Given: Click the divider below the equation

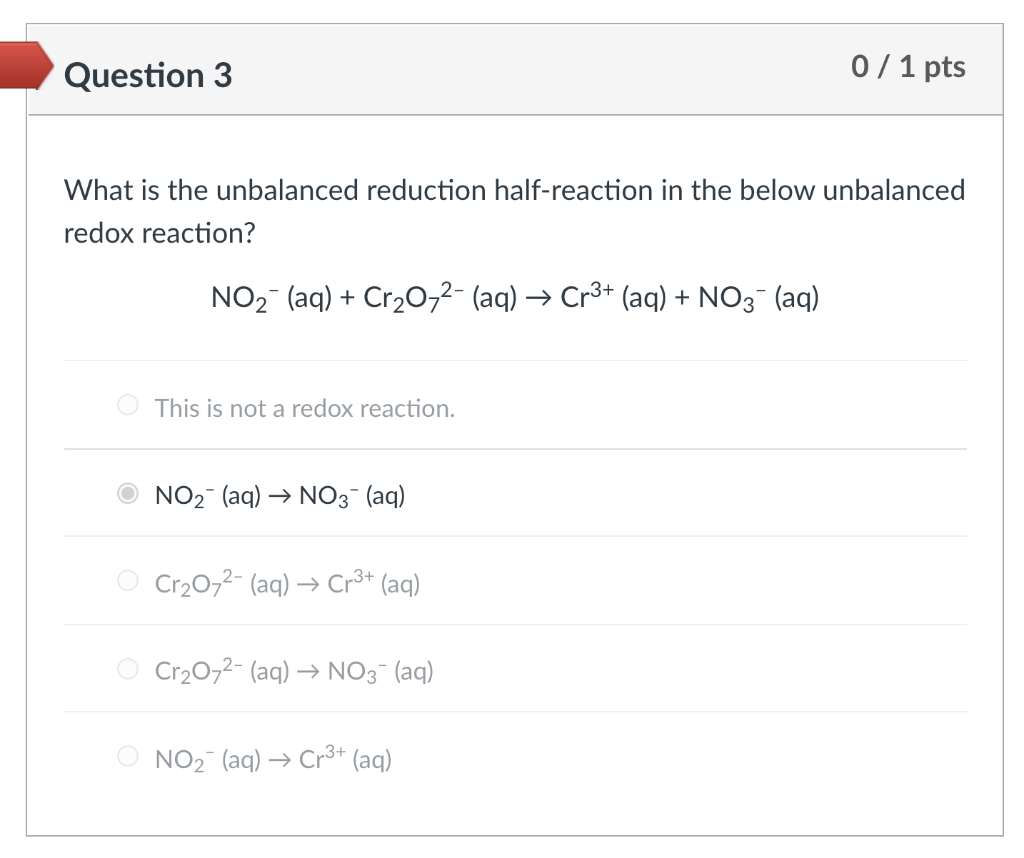Looking at the screenshot, I should pyautogui.click(x=515, y=360).
